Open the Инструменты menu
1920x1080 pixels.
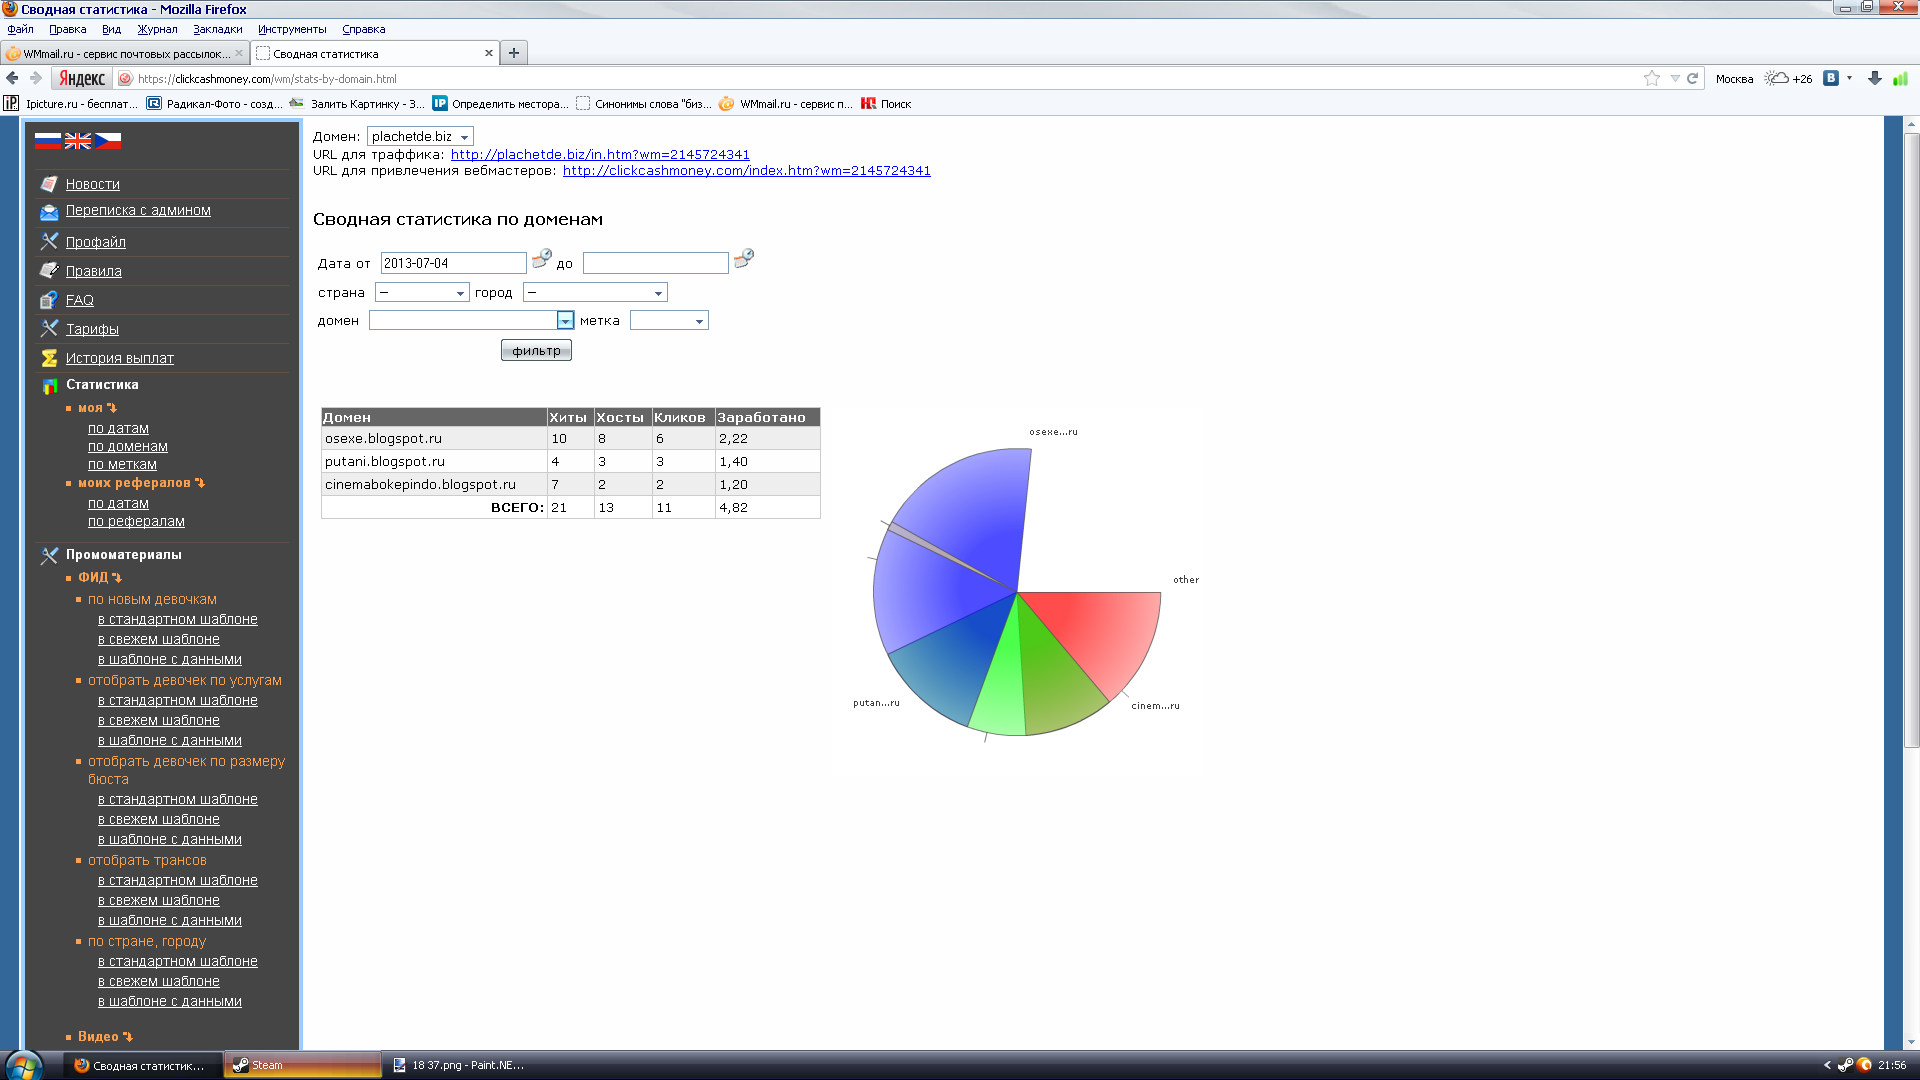[x=292, y=29]
